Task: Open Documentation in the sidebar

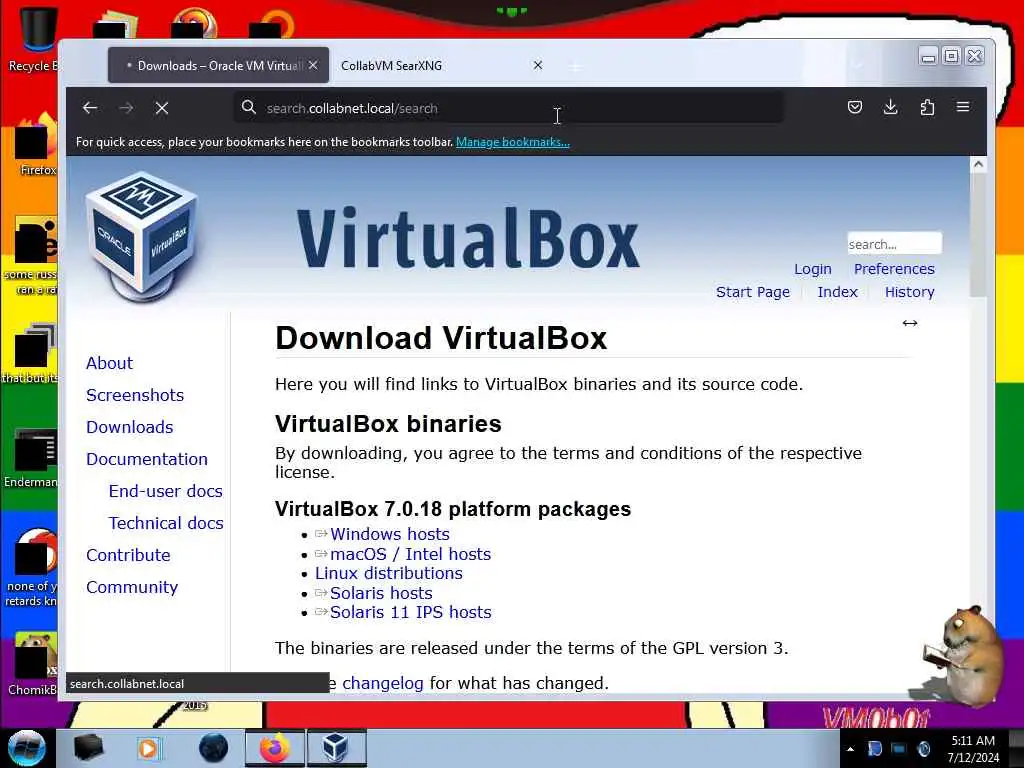Action: click(146, 459)
